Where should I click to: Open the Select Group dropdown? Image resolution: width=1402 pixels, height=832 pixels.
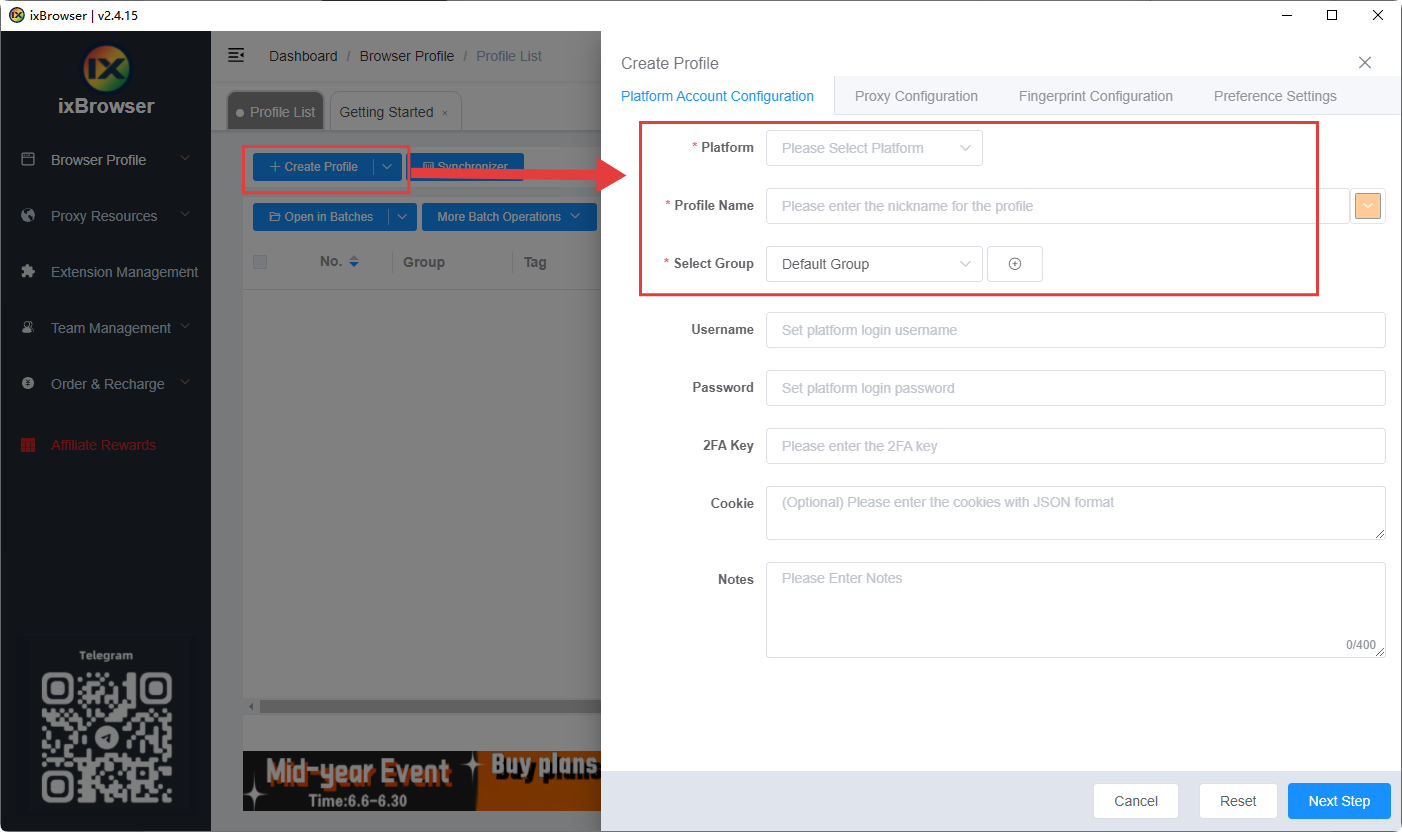[874, 264]
